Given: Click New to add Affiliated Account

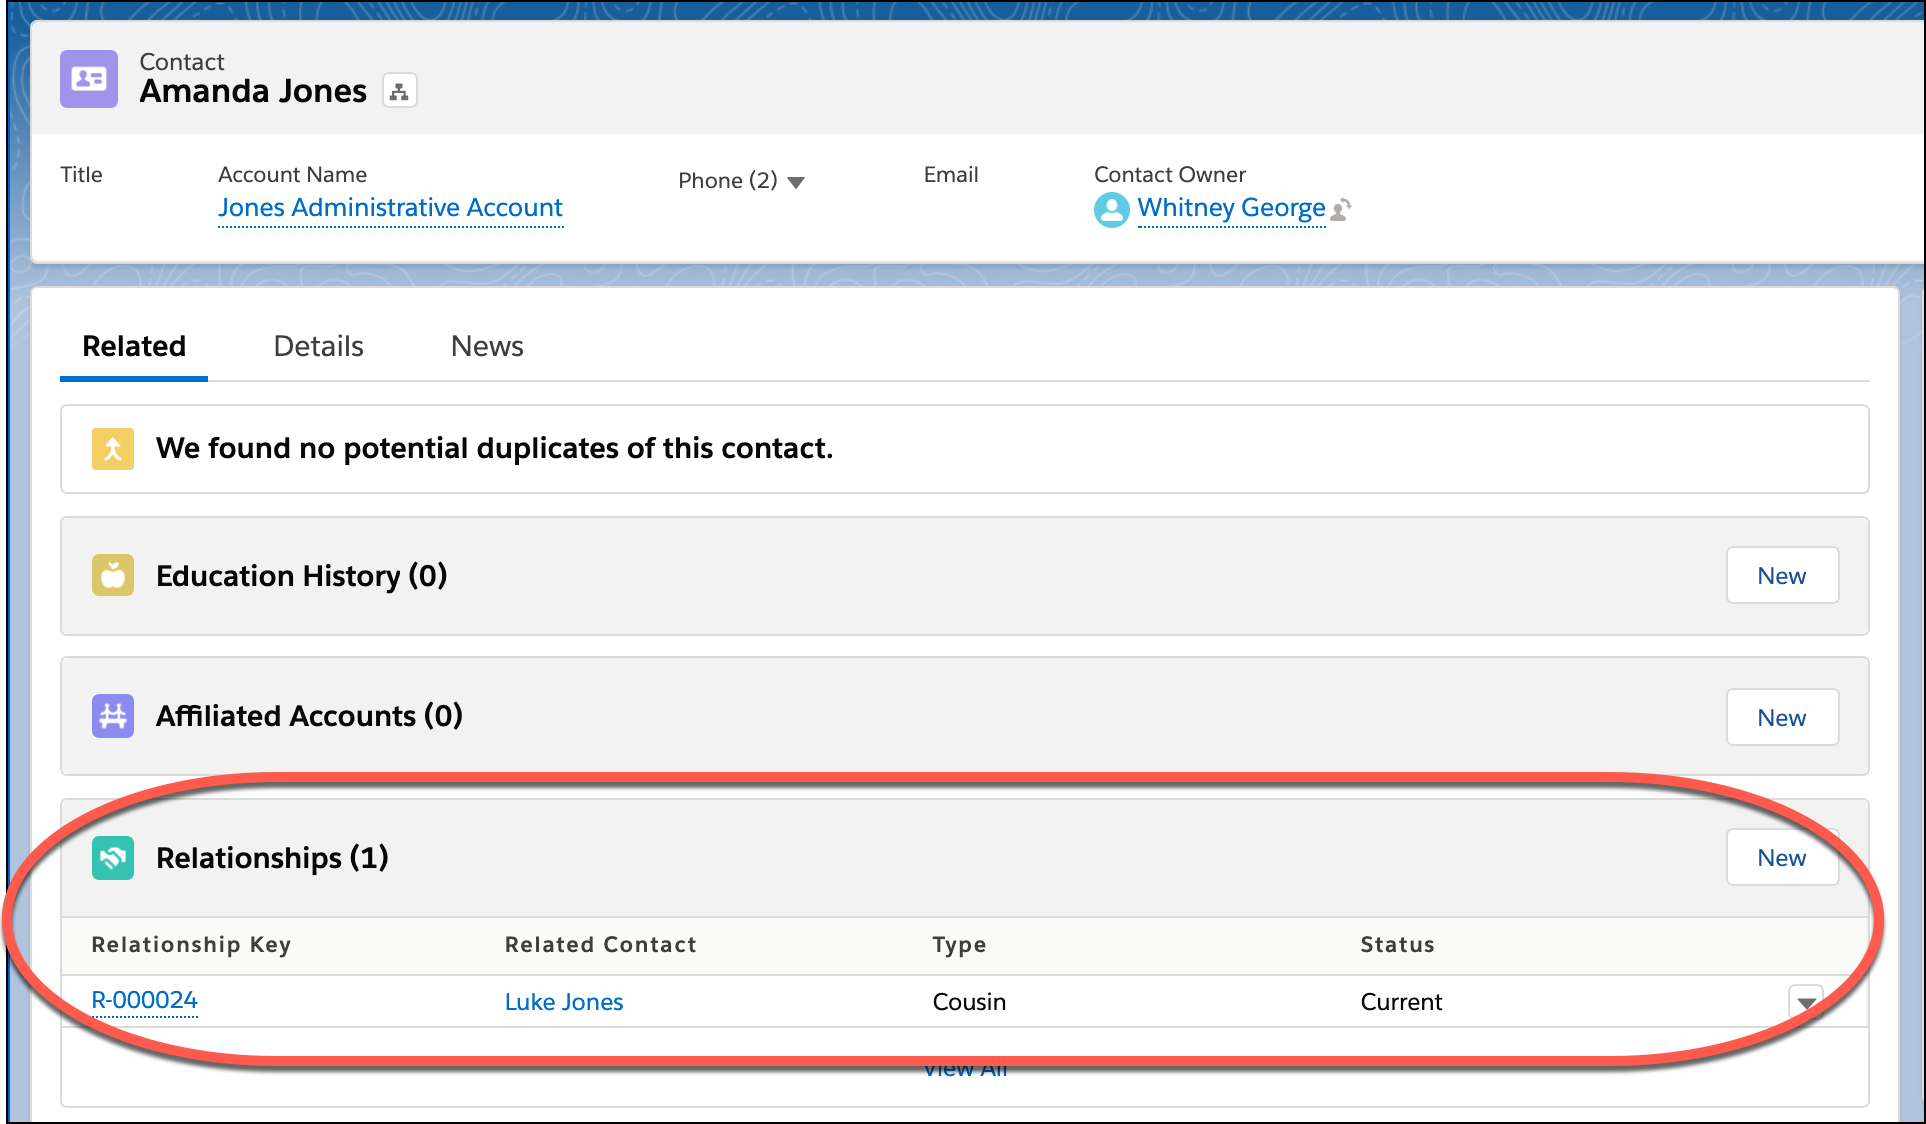Looking at the screenshot, I should point(1782,716).
